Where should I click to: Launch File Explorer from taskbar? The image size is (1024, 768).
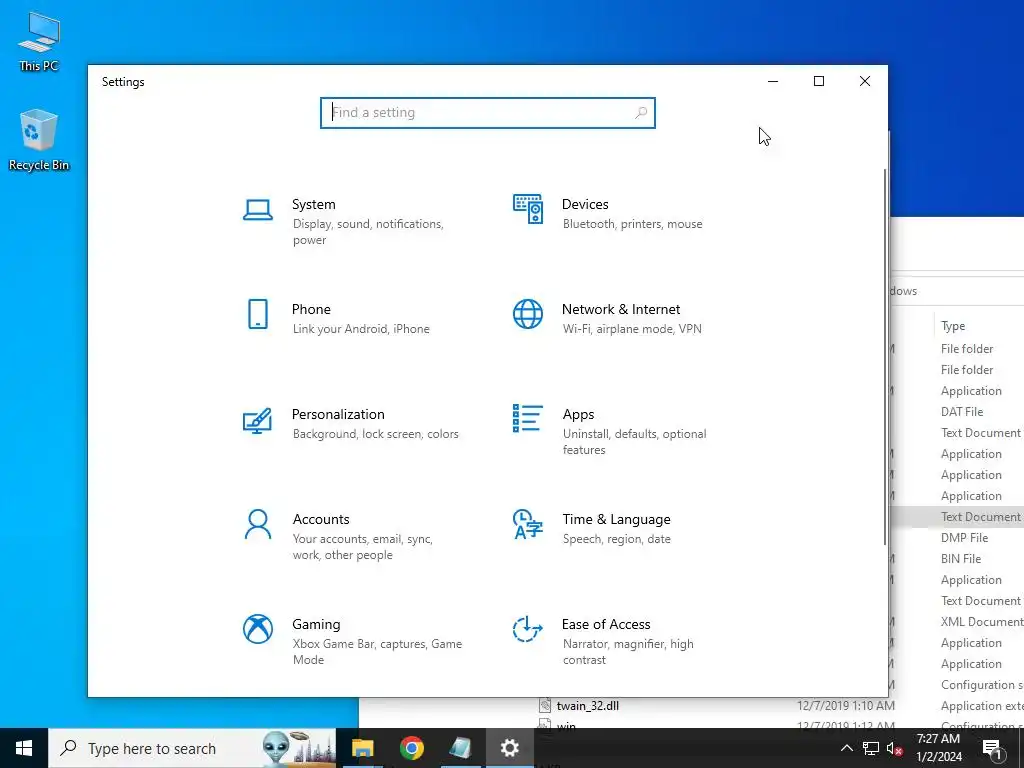(362, 748)
